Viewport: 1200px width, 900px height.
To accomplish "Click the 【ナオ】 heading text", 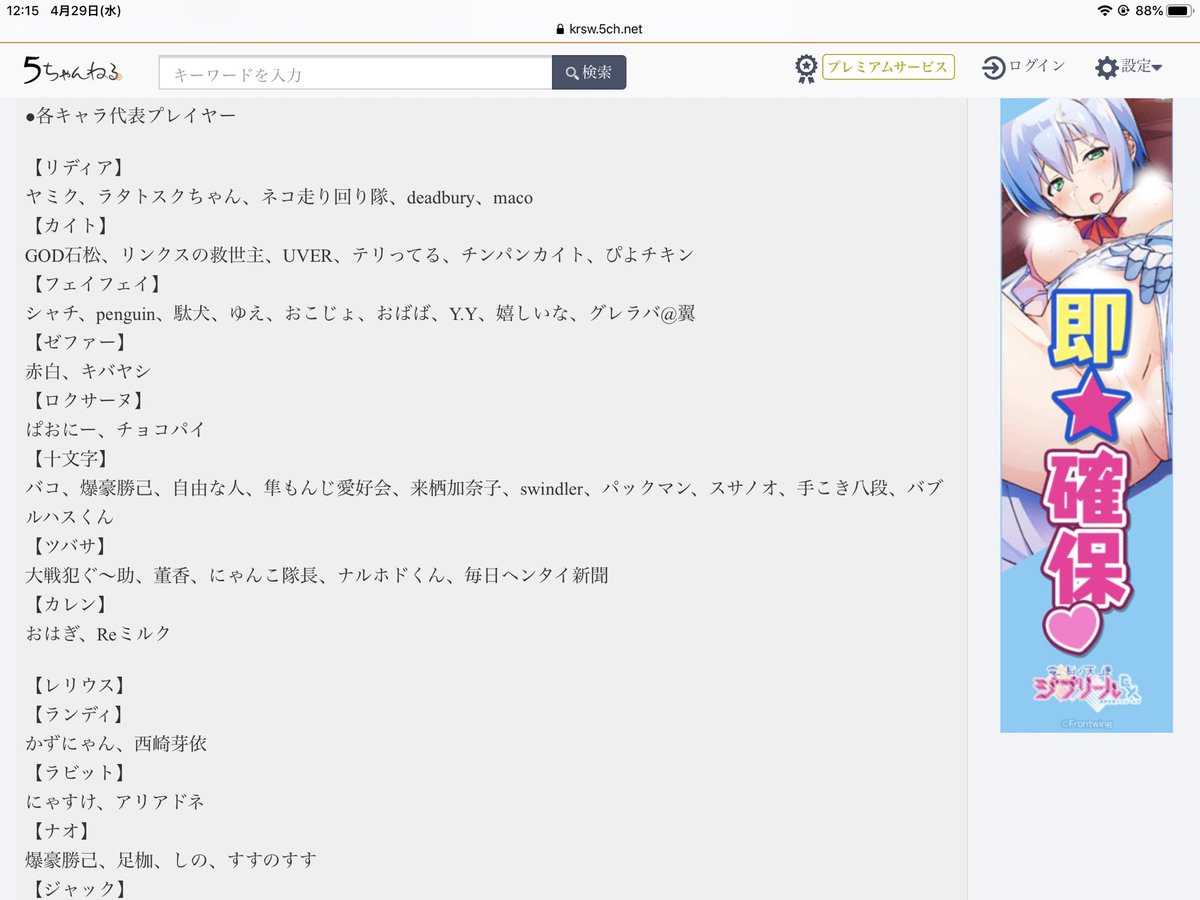I will [59, 830].
